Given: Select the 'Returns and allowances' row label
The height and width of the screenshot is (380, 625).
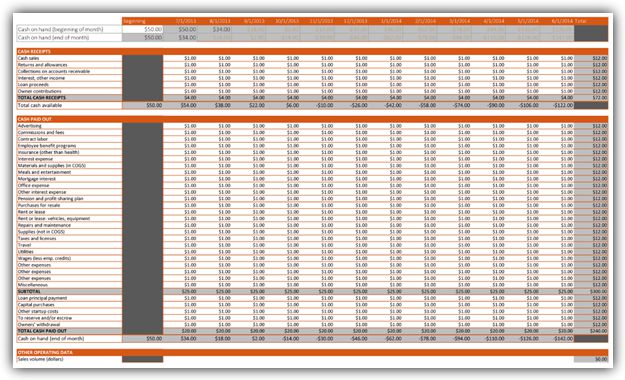Looking at the screenshot, I should [x=43, y=65].
